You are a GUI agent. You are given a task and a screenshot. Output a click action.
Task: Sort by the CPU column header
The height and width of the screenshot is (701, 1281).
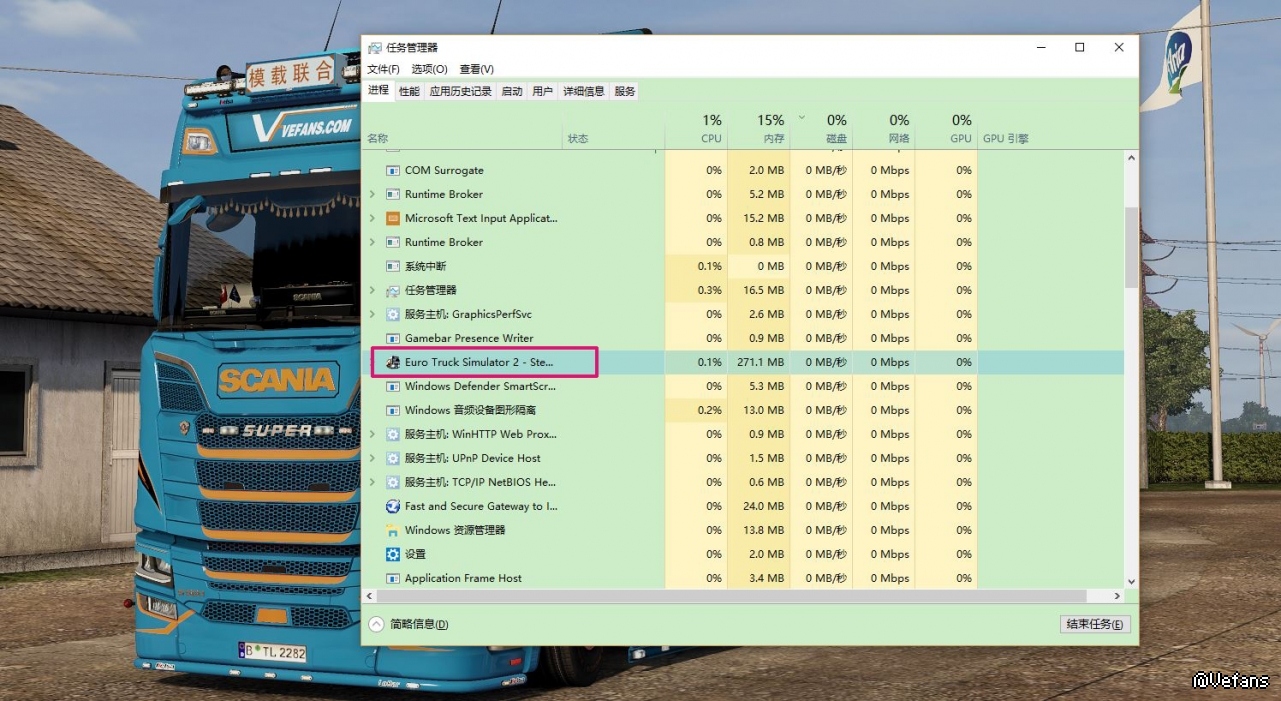(710, 129)
